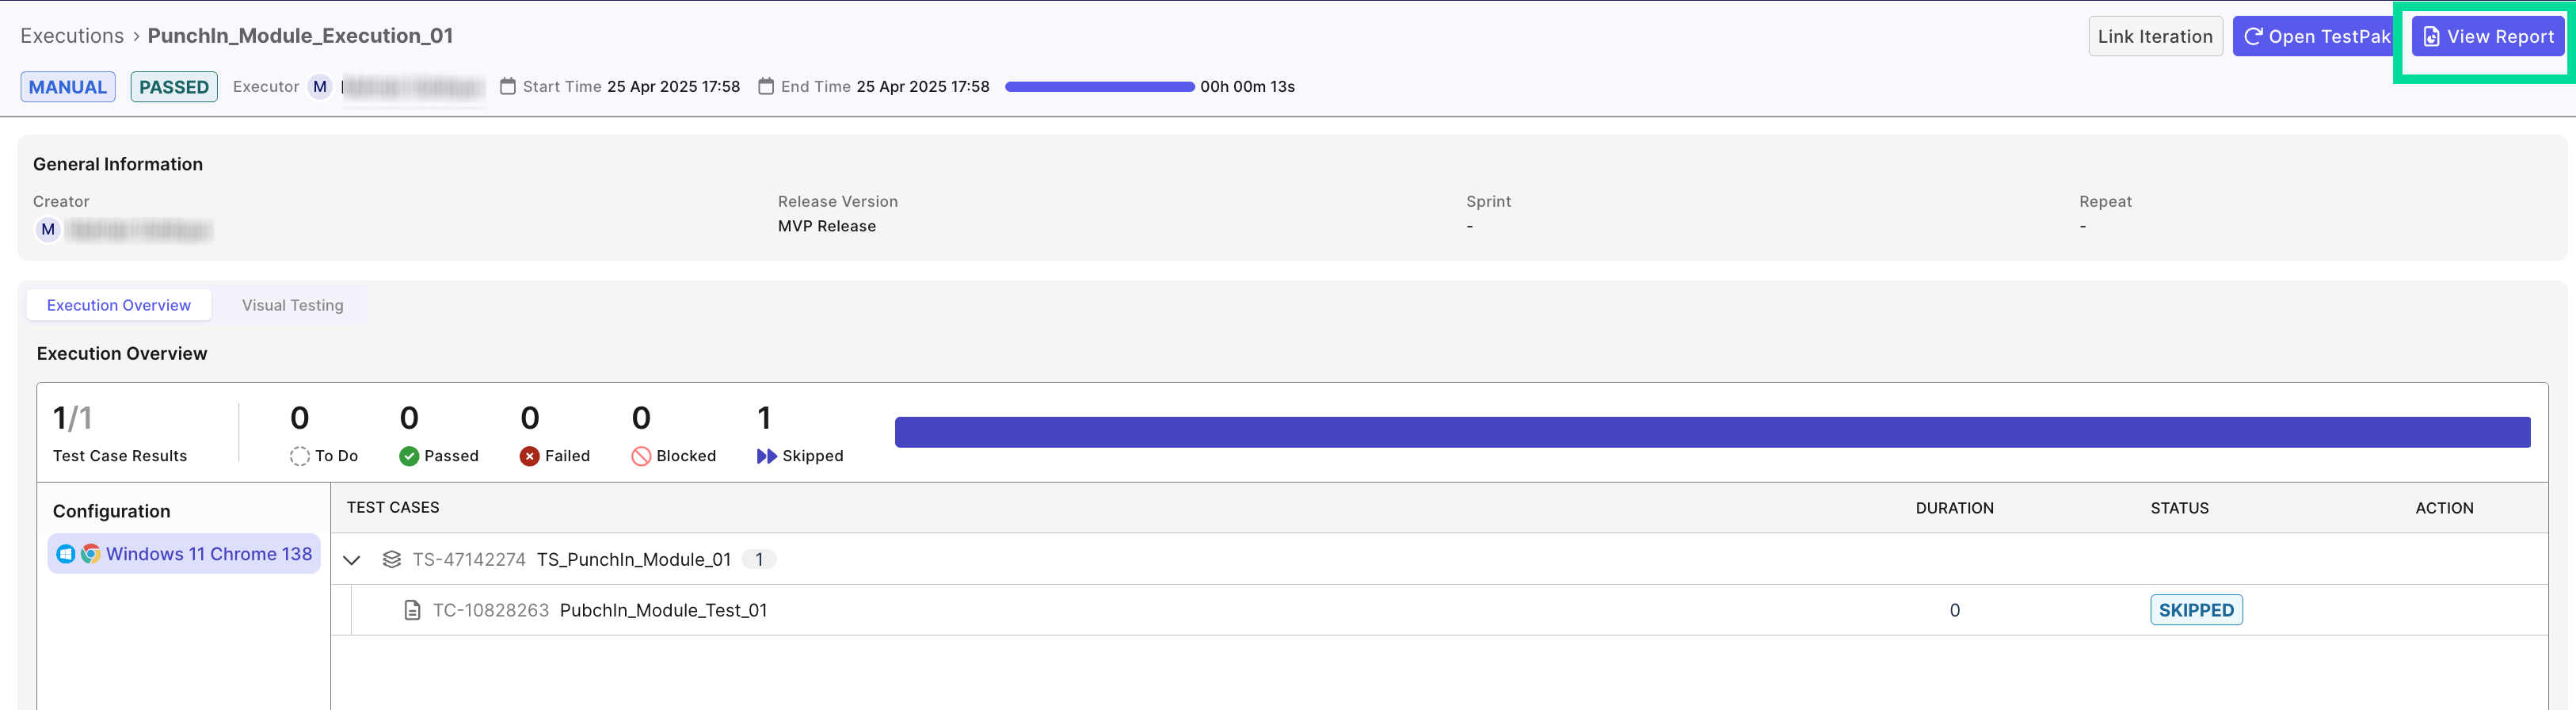Image resolution: width=2576 pixels, height=710 pixels.
Task: Click the PASSED status badge
Action: tap(174, 87)
